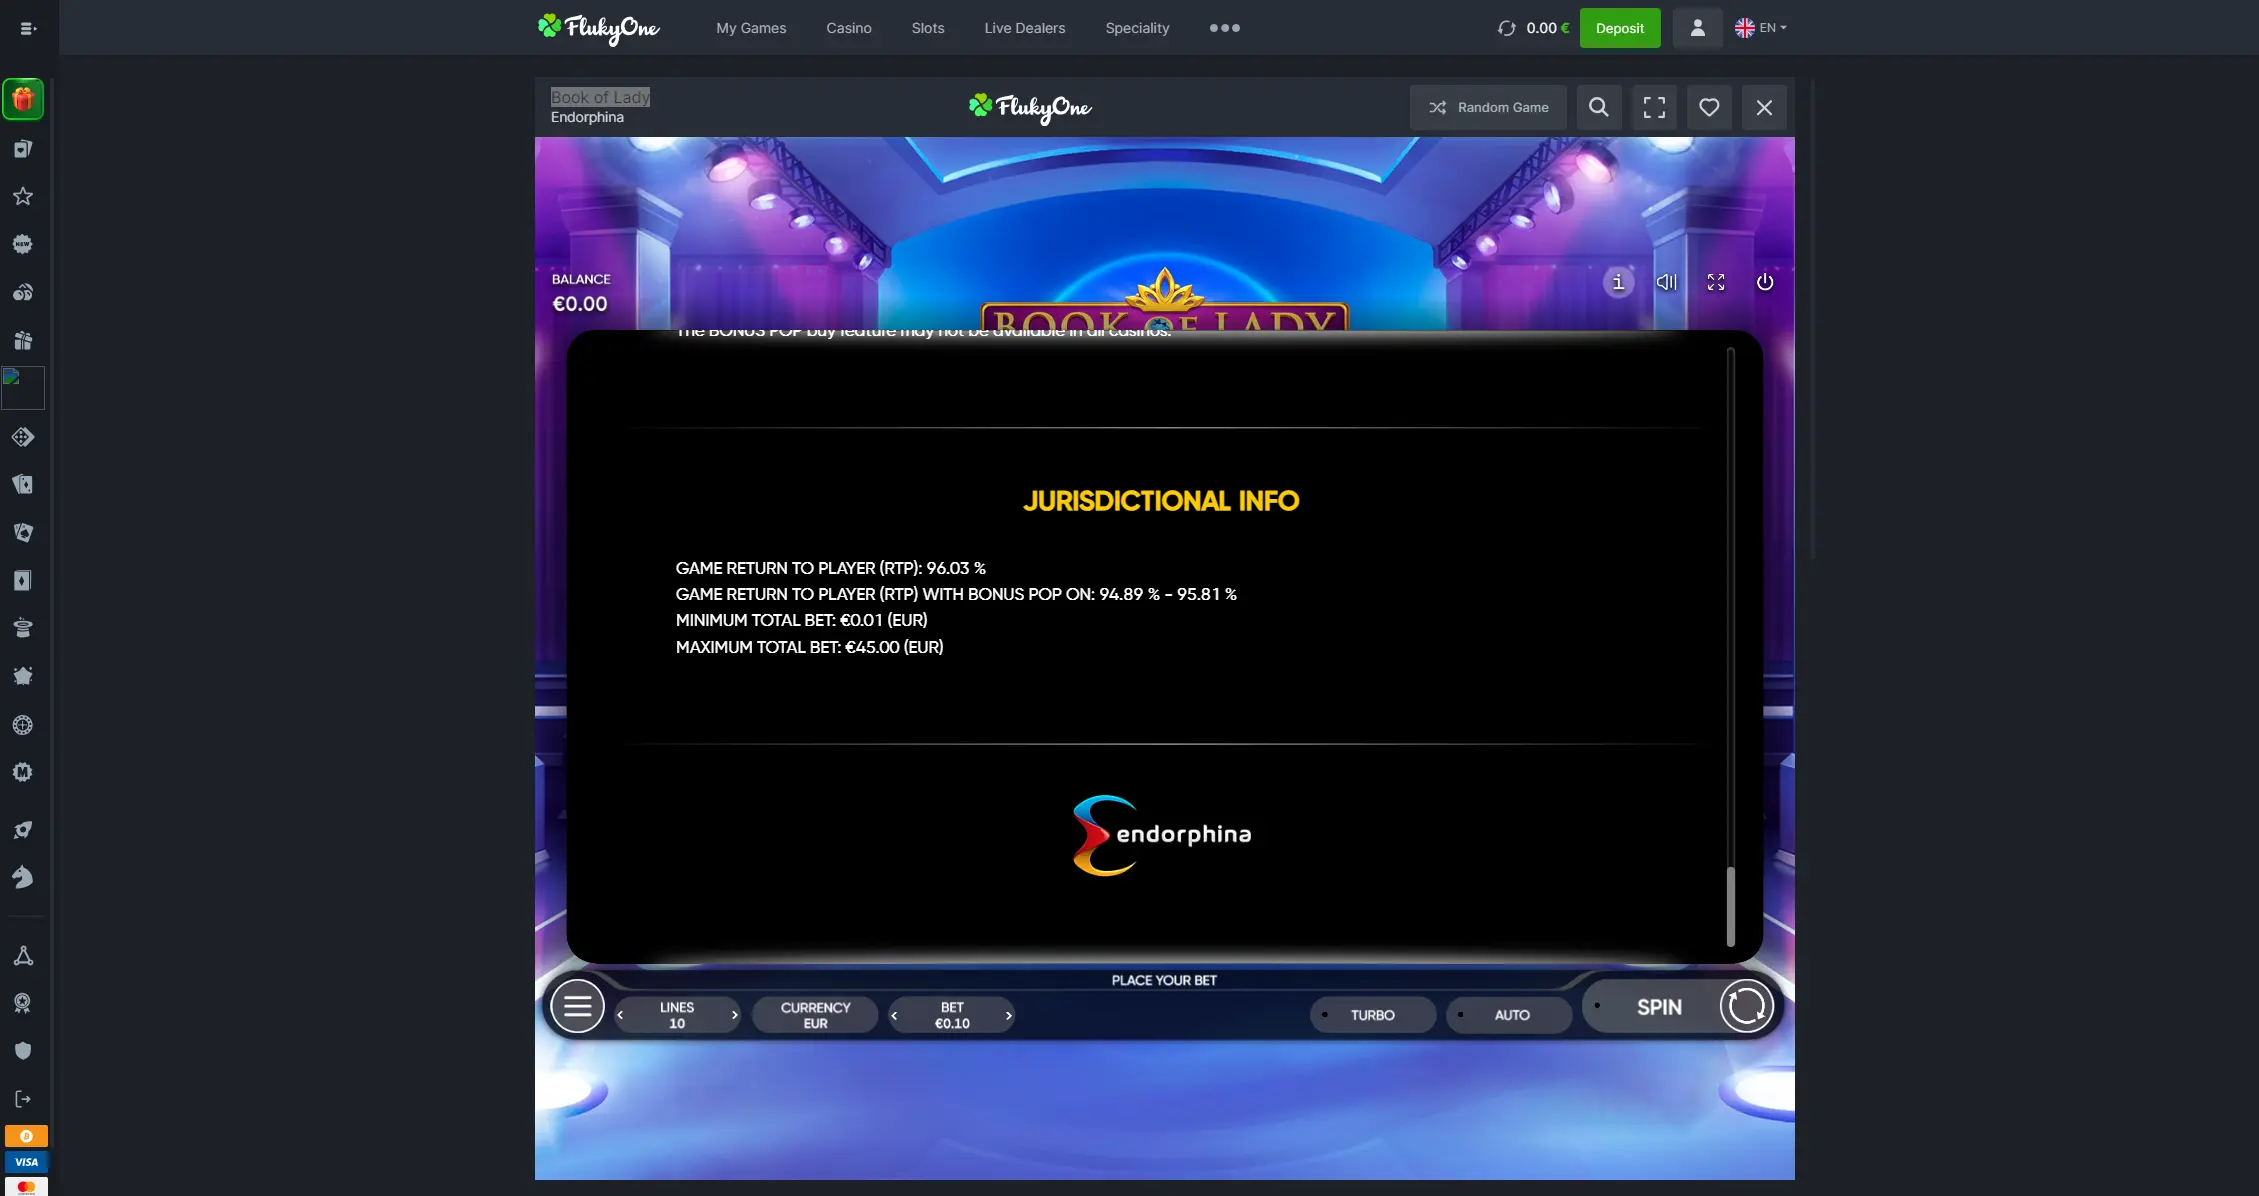Image resolution: width=2259 pixels, height=1196 pixels.
Task: Open the M badge icon in sidebar
Action: (23, 772)
